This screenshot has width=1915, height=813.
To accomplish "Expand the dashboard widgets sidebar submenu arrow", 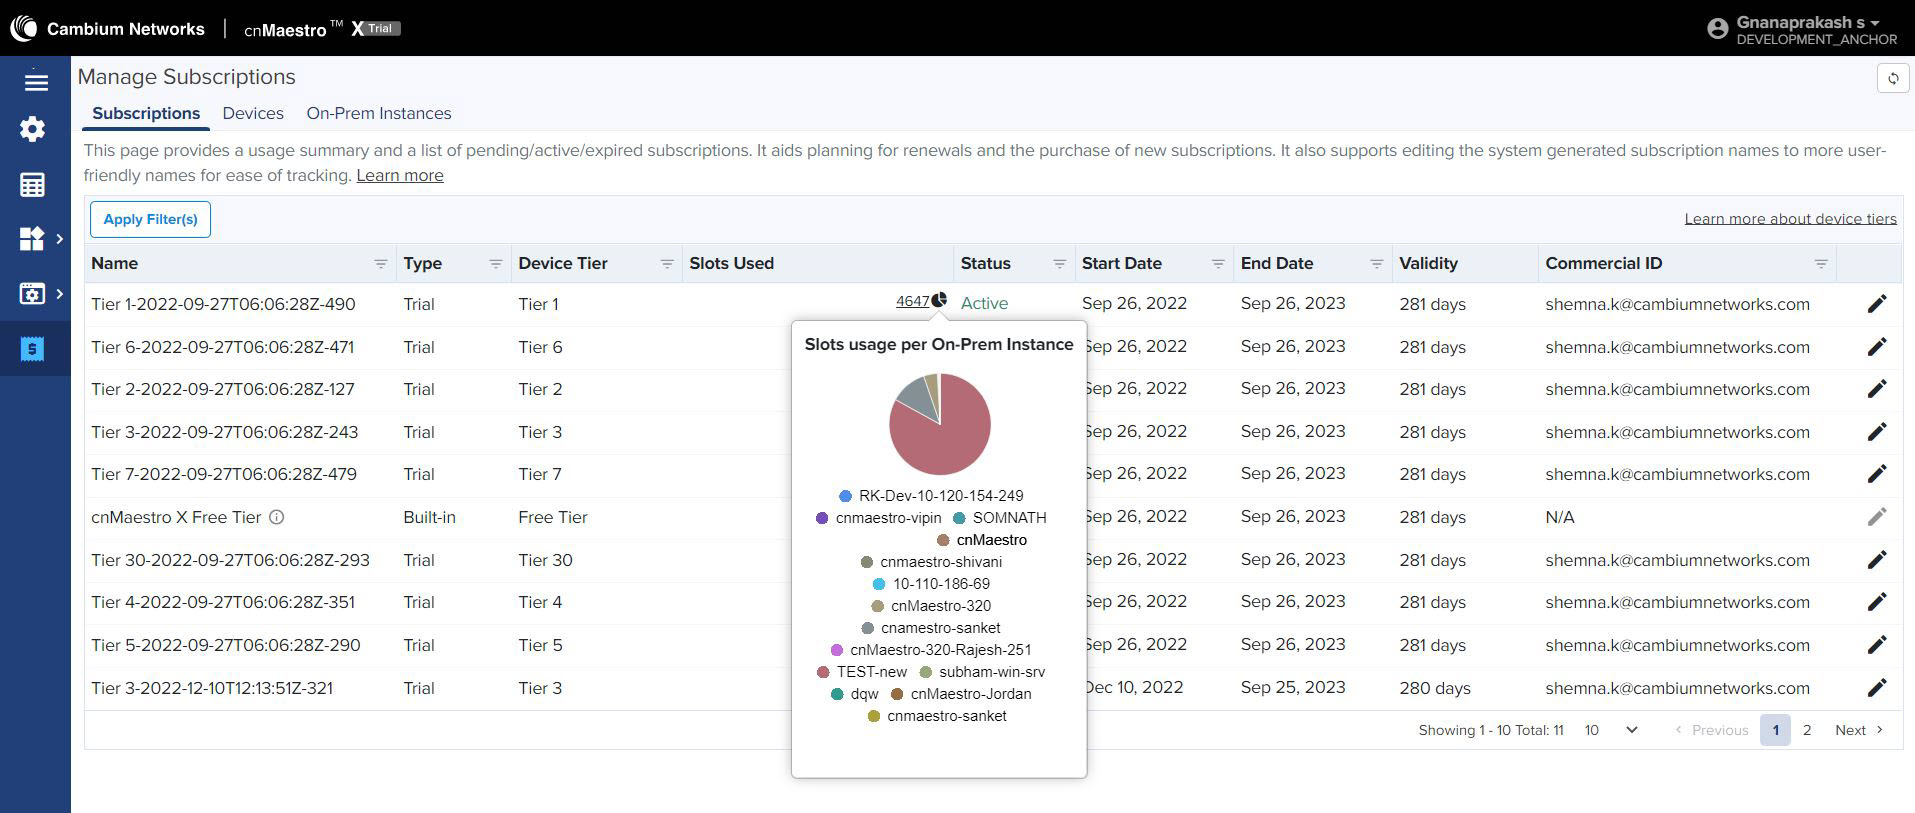I will (60, 238).
